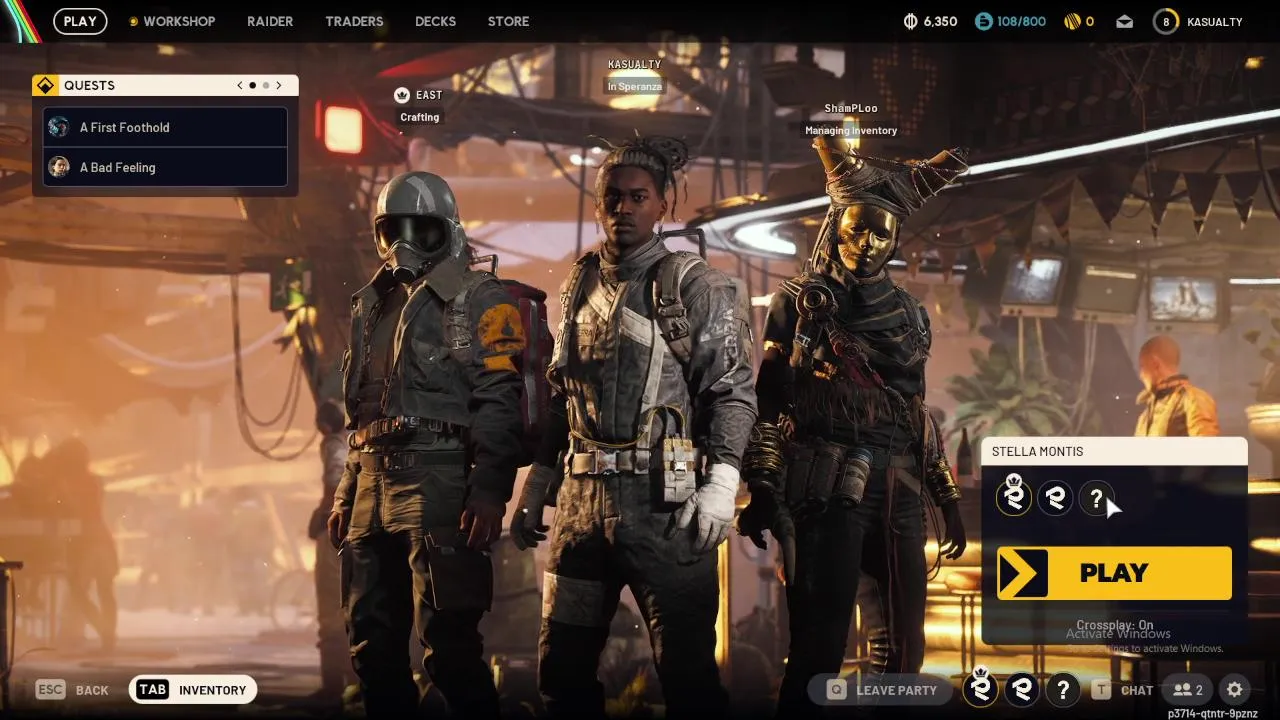Viewport: 1280px width, 720px height.
Task: Open the A First Foothold quest
Action: coord(165,127)
